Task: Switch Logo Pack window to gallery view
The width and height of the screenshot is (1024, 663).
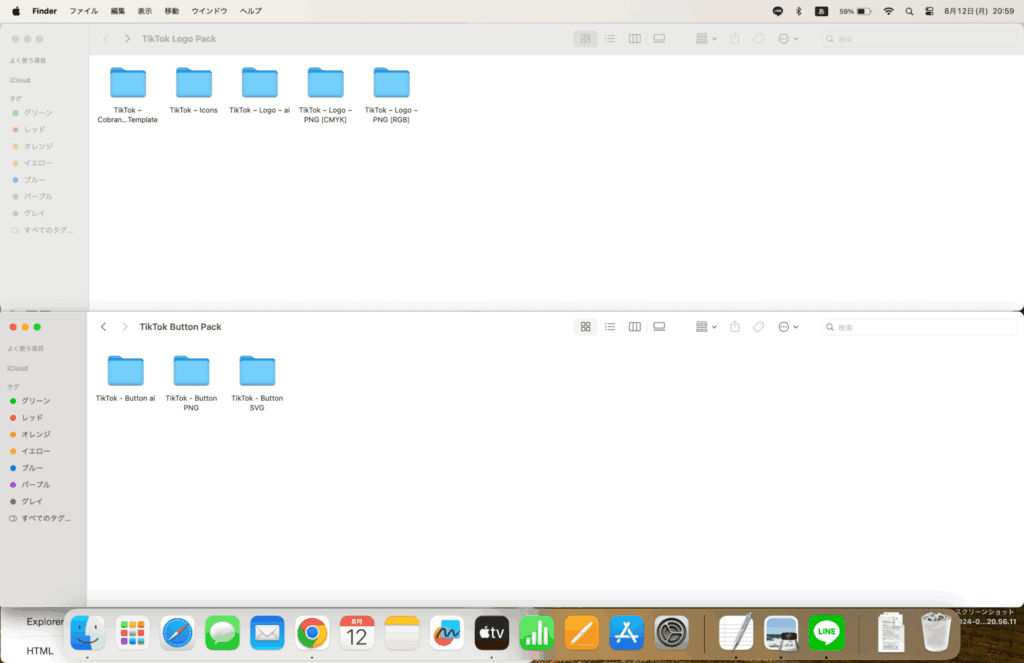Action: pos(659,39)
